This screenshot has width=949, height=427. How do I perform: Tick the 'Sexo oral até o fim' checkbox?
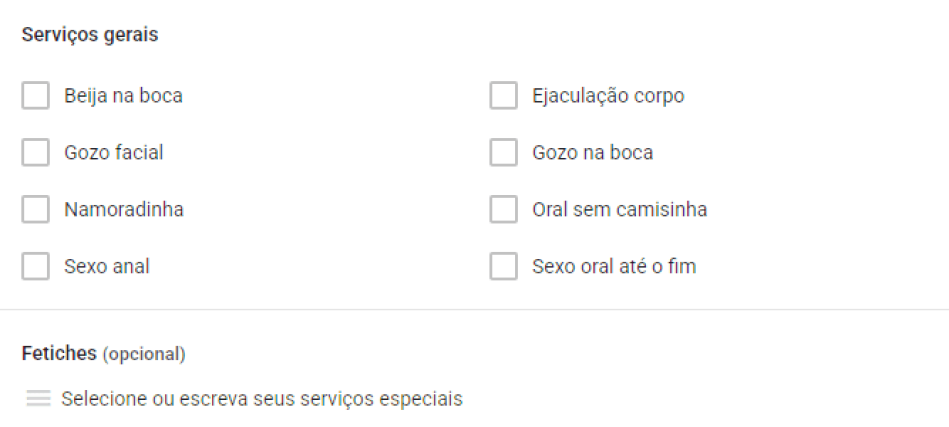pos(503,267)
